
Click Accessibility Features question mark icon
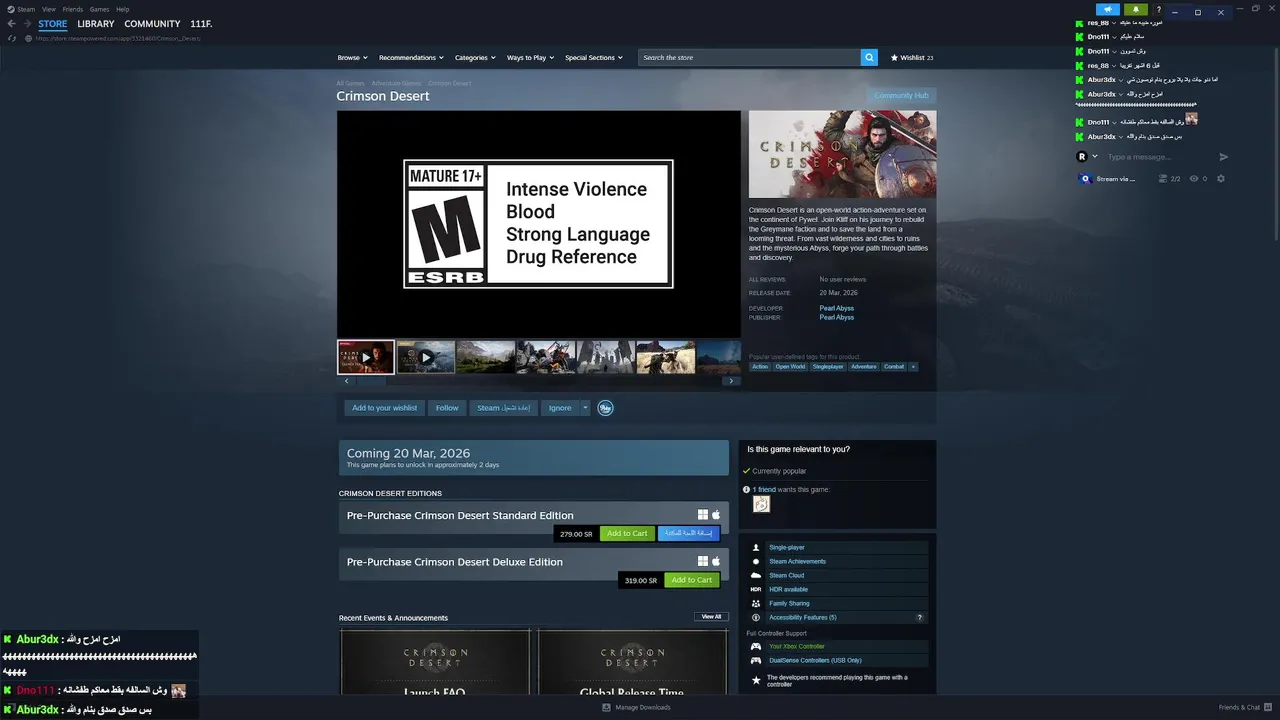[920, 617]
